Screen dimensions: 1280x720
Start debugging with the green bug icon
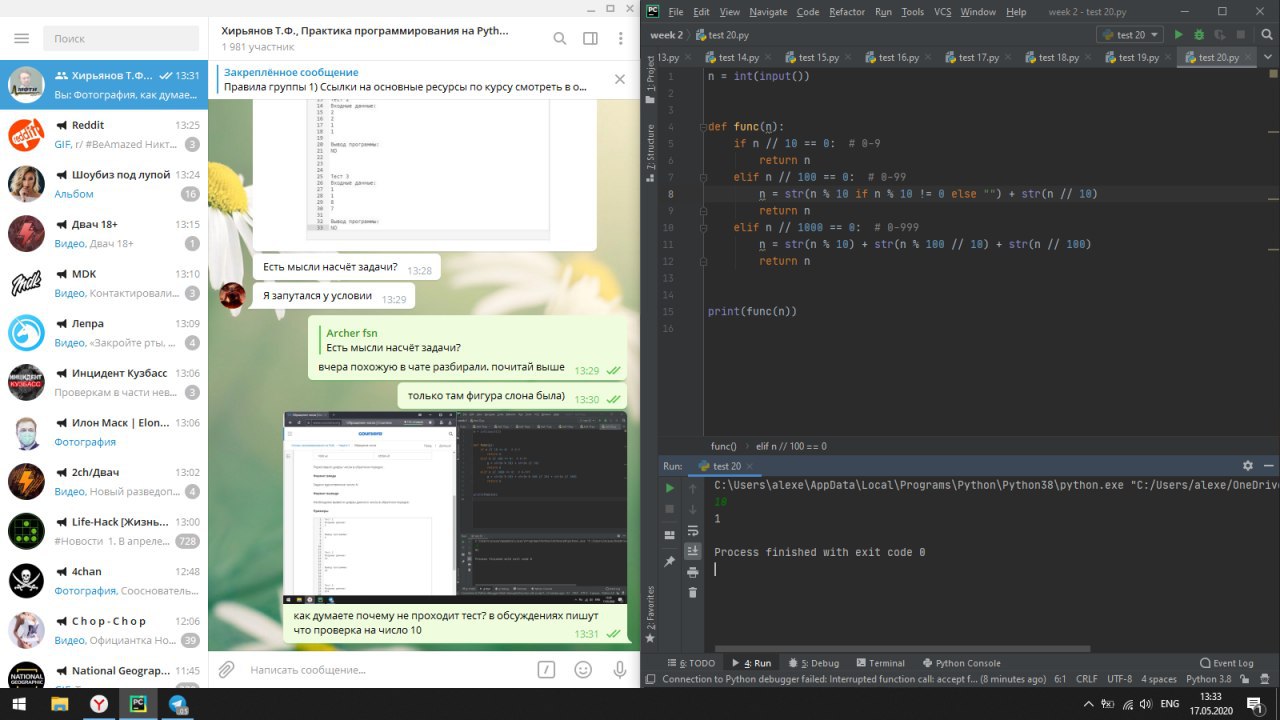pos(1199,35)
